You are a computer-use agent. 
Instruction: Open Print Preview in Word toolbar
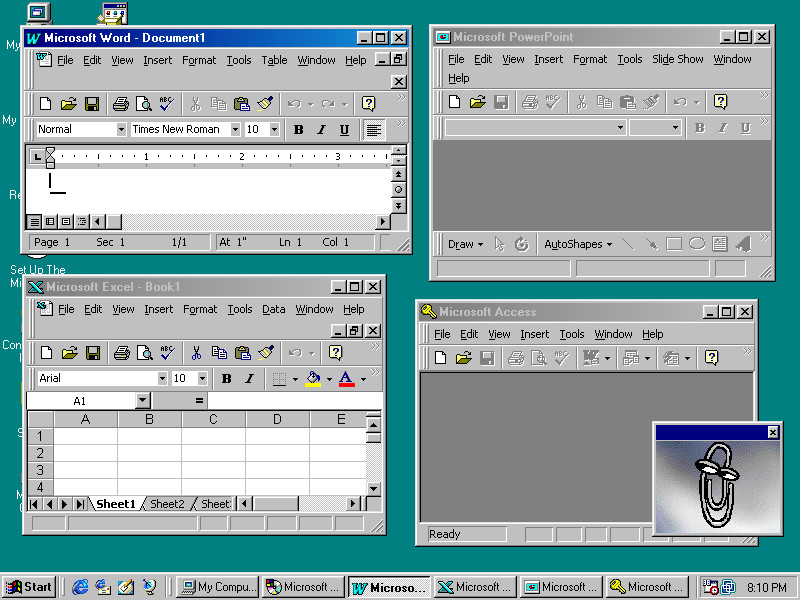(x=144, y=104)
